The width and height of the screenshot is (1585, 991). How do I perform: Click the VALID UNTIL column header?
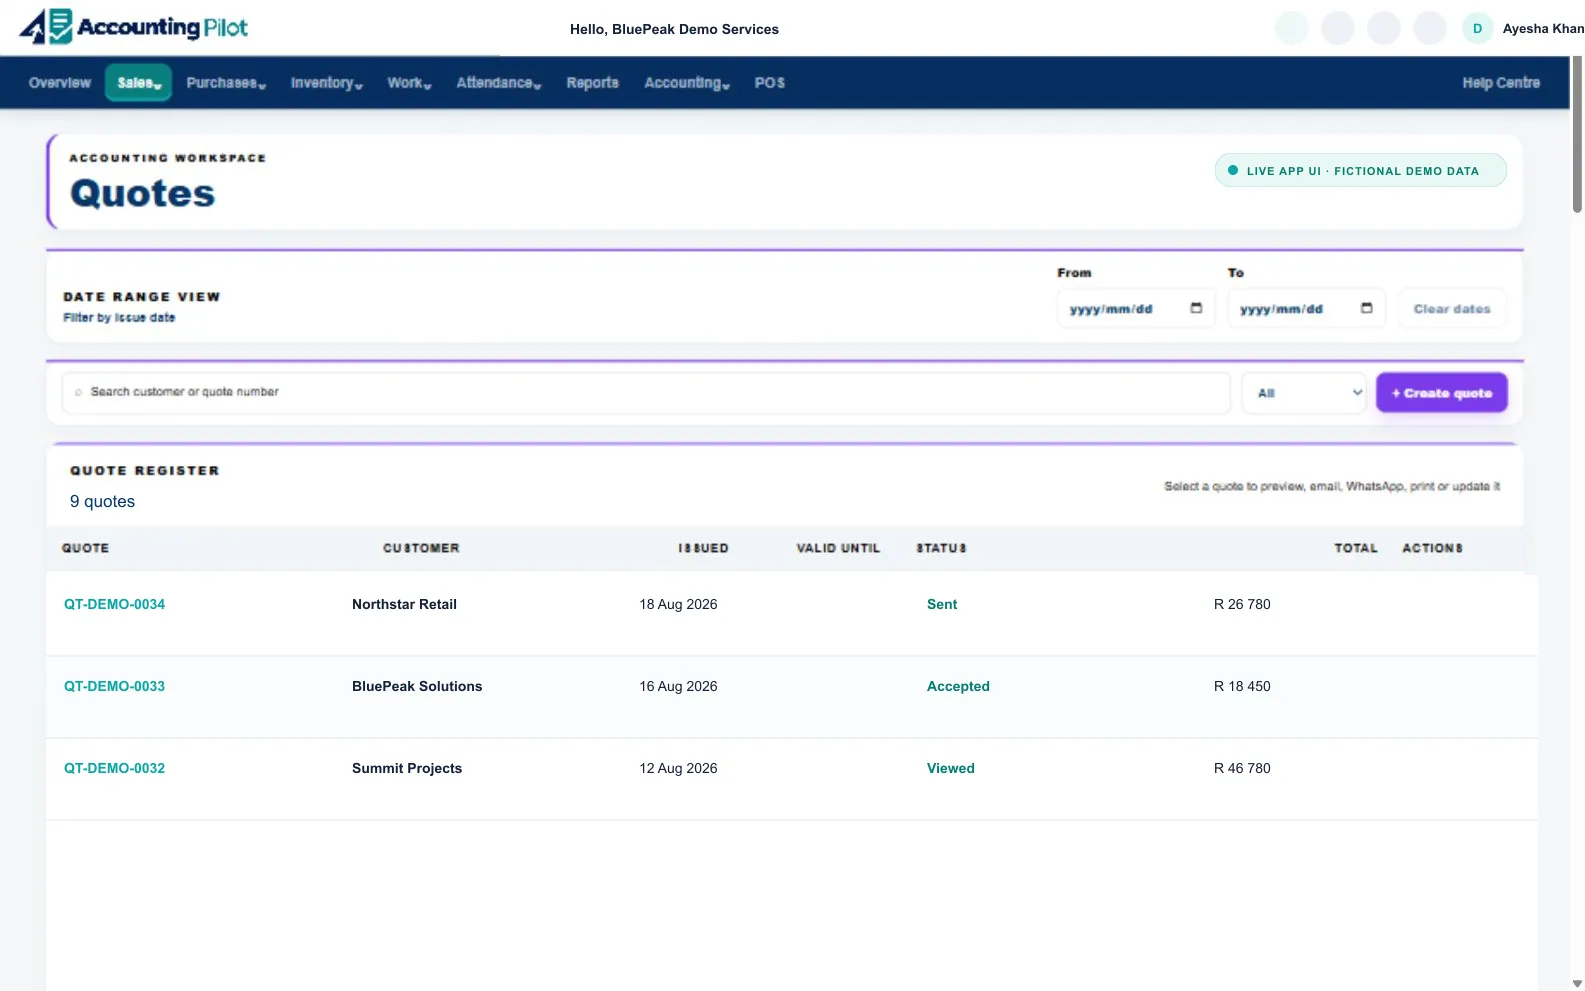[838, 548]
